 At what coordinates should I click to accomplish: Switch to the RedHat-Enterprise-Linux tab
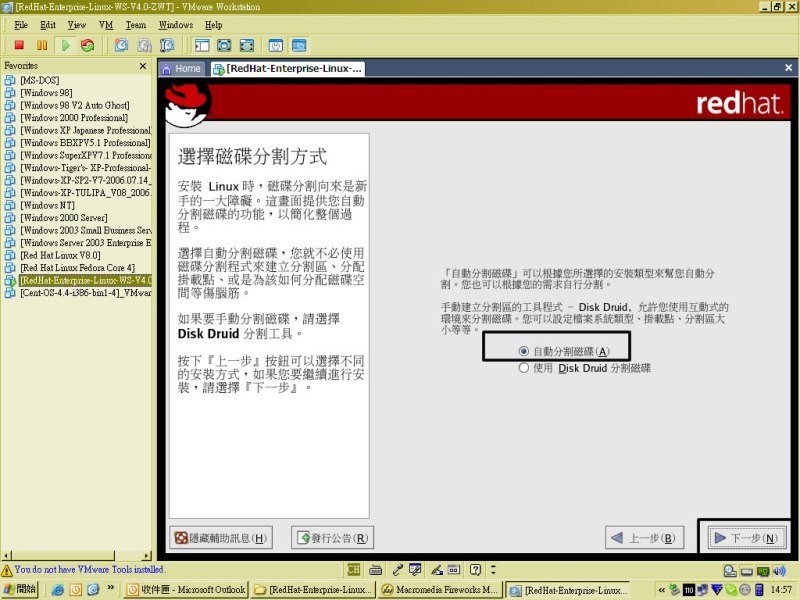point(287,69)
